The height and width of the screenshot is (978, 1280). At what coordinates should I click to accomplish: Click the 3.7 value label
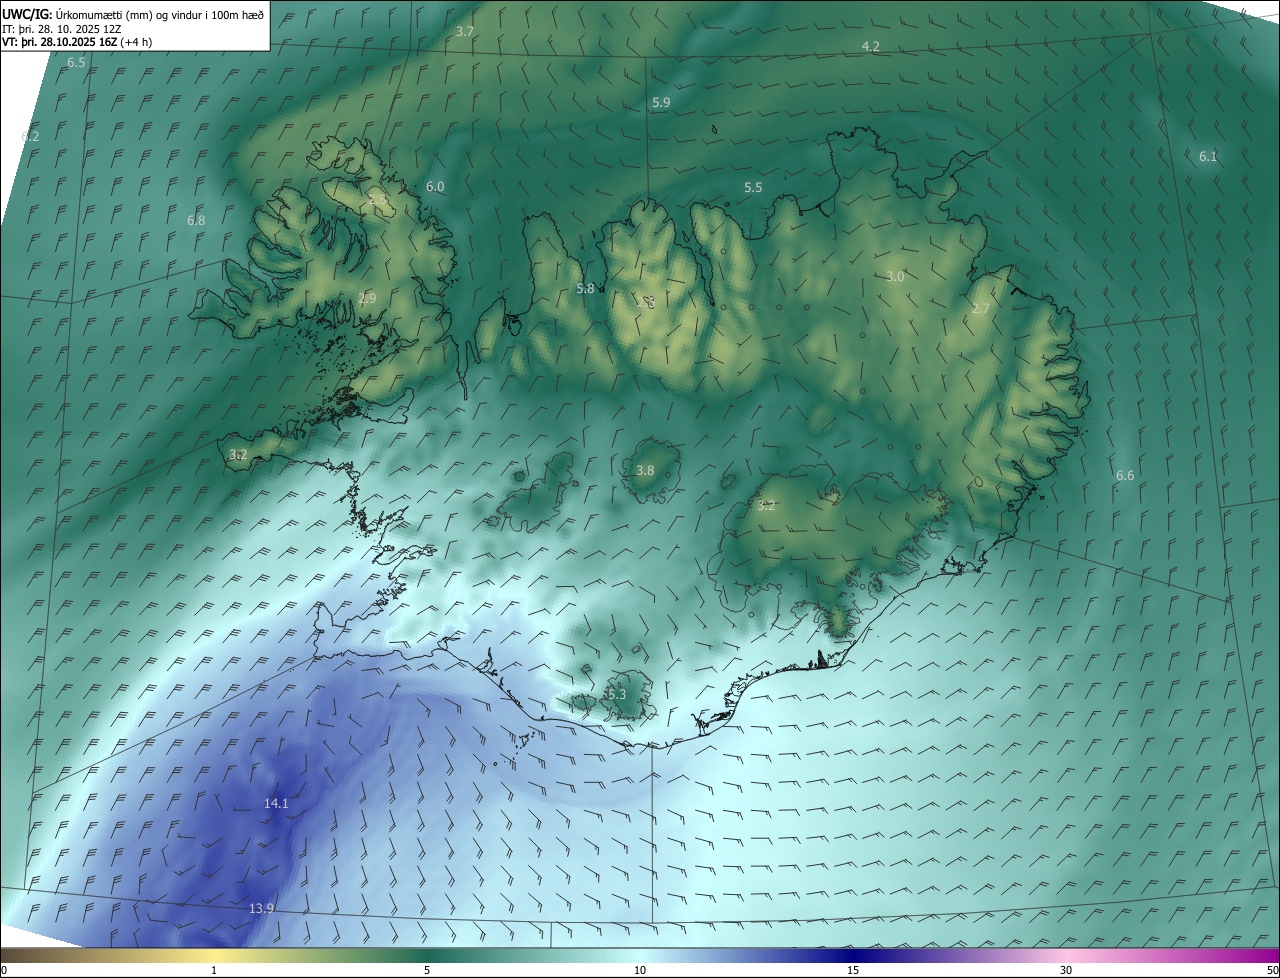pyautogui.click(x=465, y=32)
